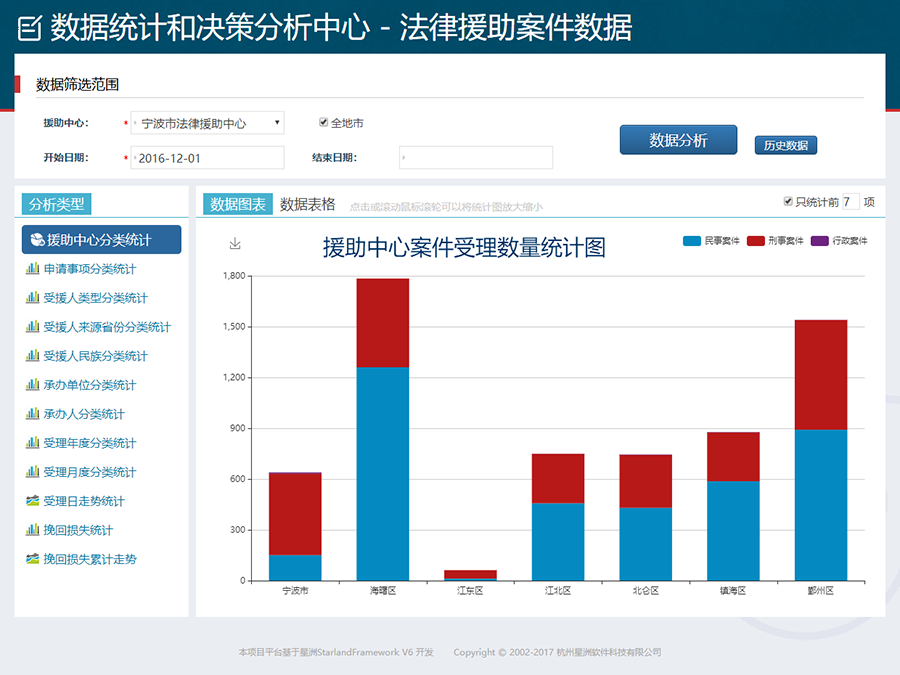Click the chart title 援助中心案件受理数量统计图

(464, 247)
